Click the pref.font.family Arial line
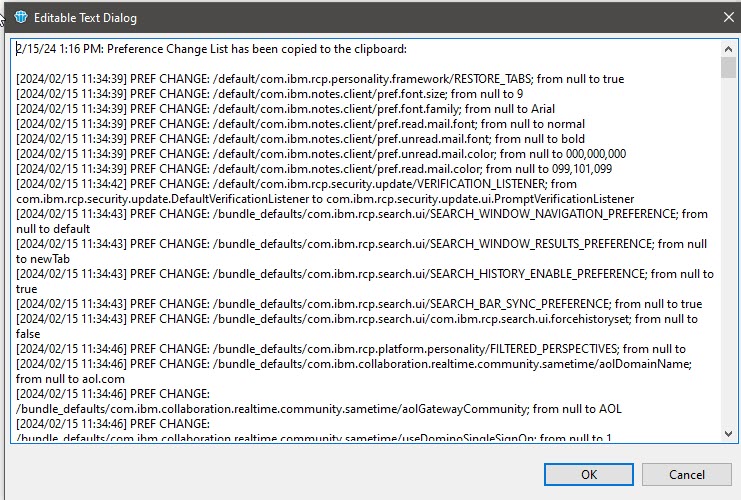This screenshot has width=741, height=500. (x=285, y=109)
